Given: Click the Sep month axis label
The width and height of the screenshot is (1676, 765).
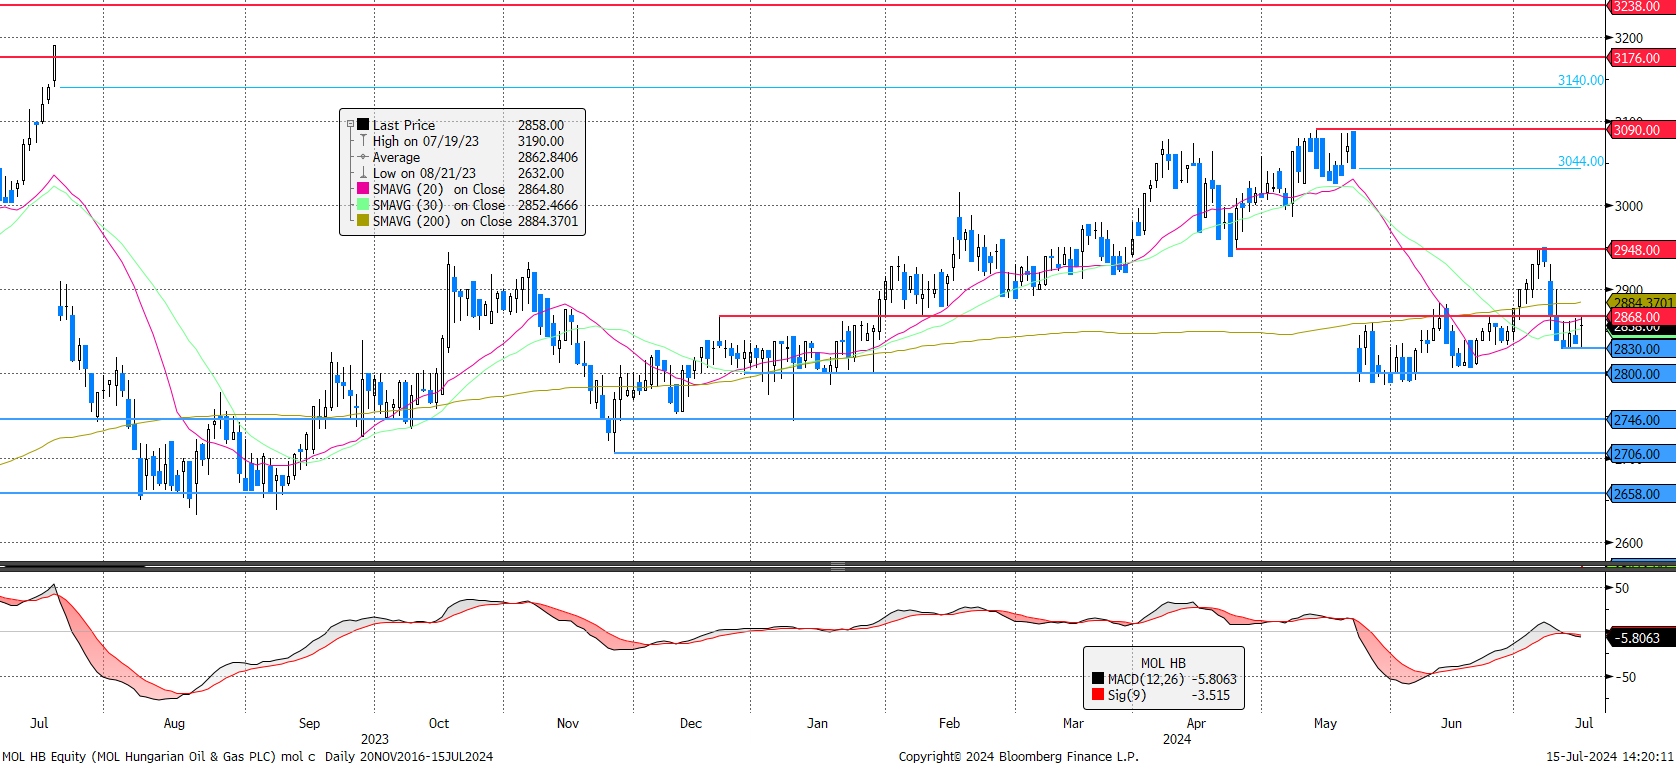Looking at the screenshot, I should (309, 723).
